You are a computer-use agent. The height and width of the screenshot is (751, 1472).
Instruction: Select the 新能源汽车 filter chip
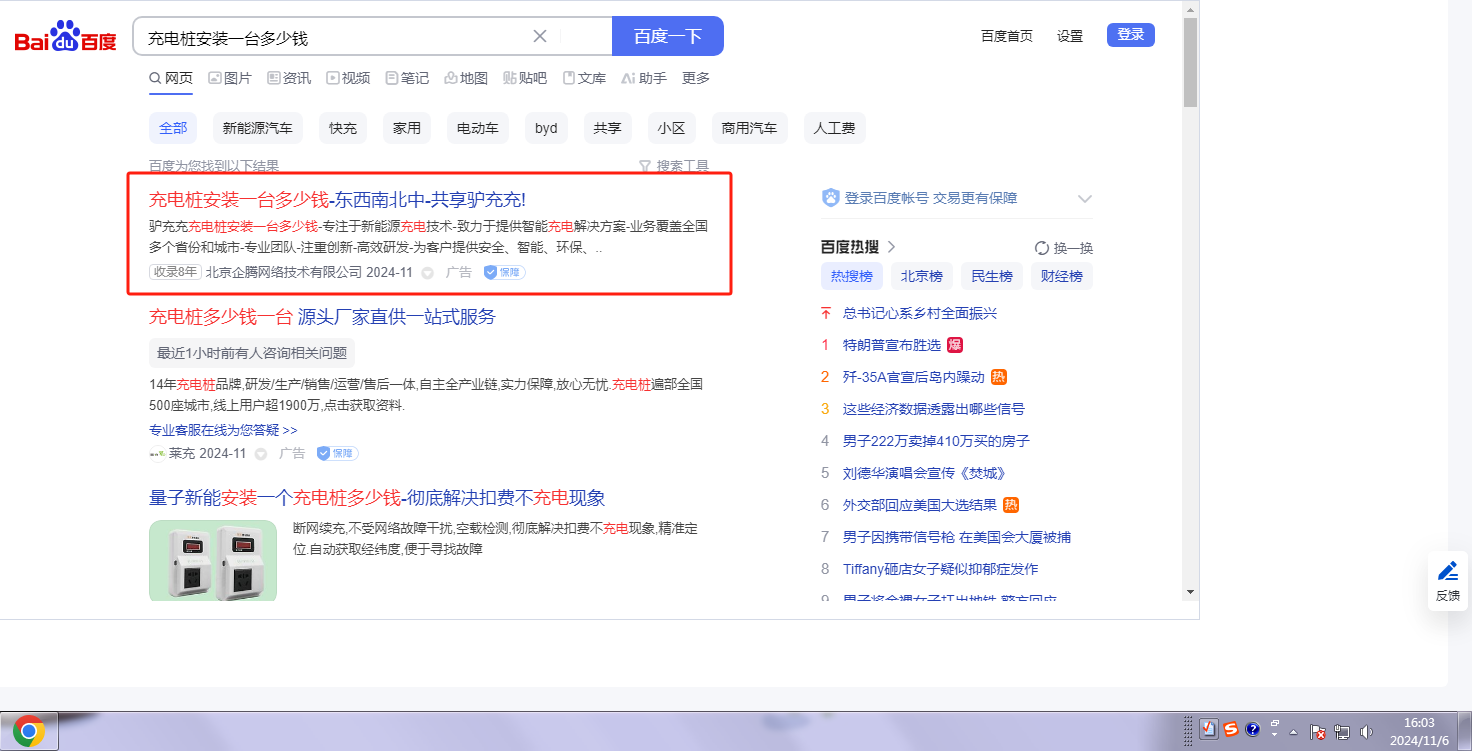click(x=257, y=128)
